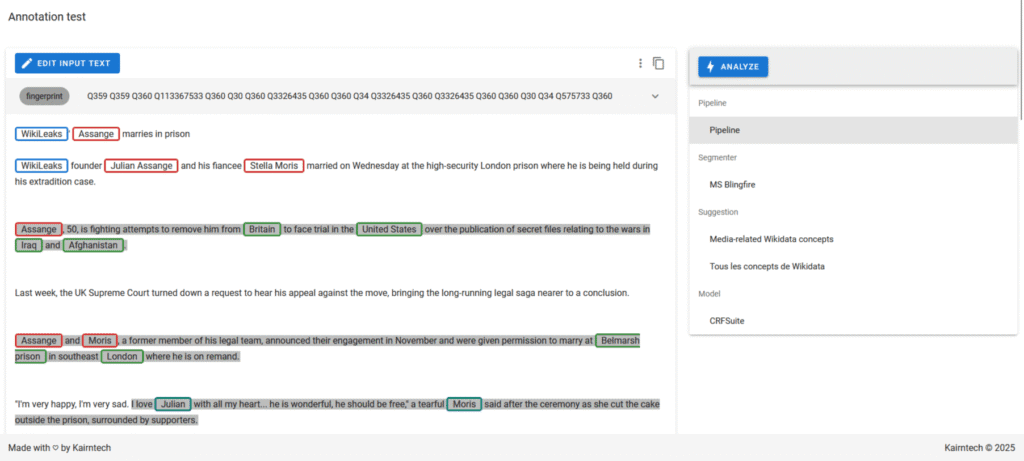Select the Pipeline item in the list
This screenshot has width=1024, height=461.
(723, 130)
